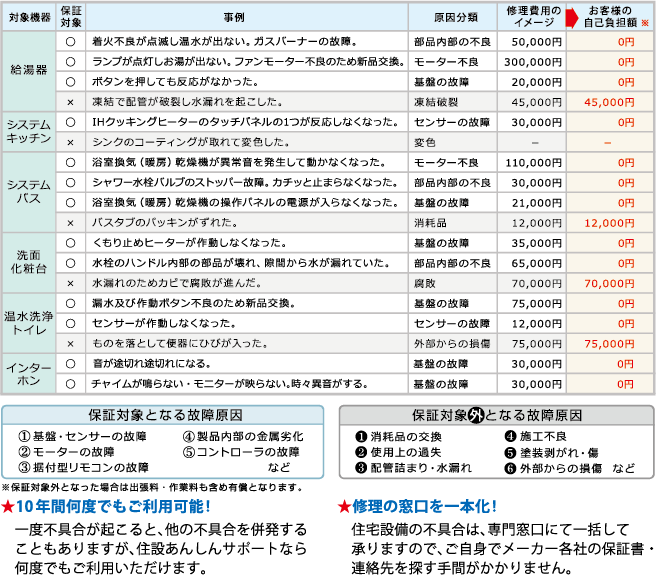Image resolution: width=656 pixels, height=575 pixels.
Task: Click the 保証対象外となる故障原因 grey heading
Action: pyautogui.click(x=497, y=415)
